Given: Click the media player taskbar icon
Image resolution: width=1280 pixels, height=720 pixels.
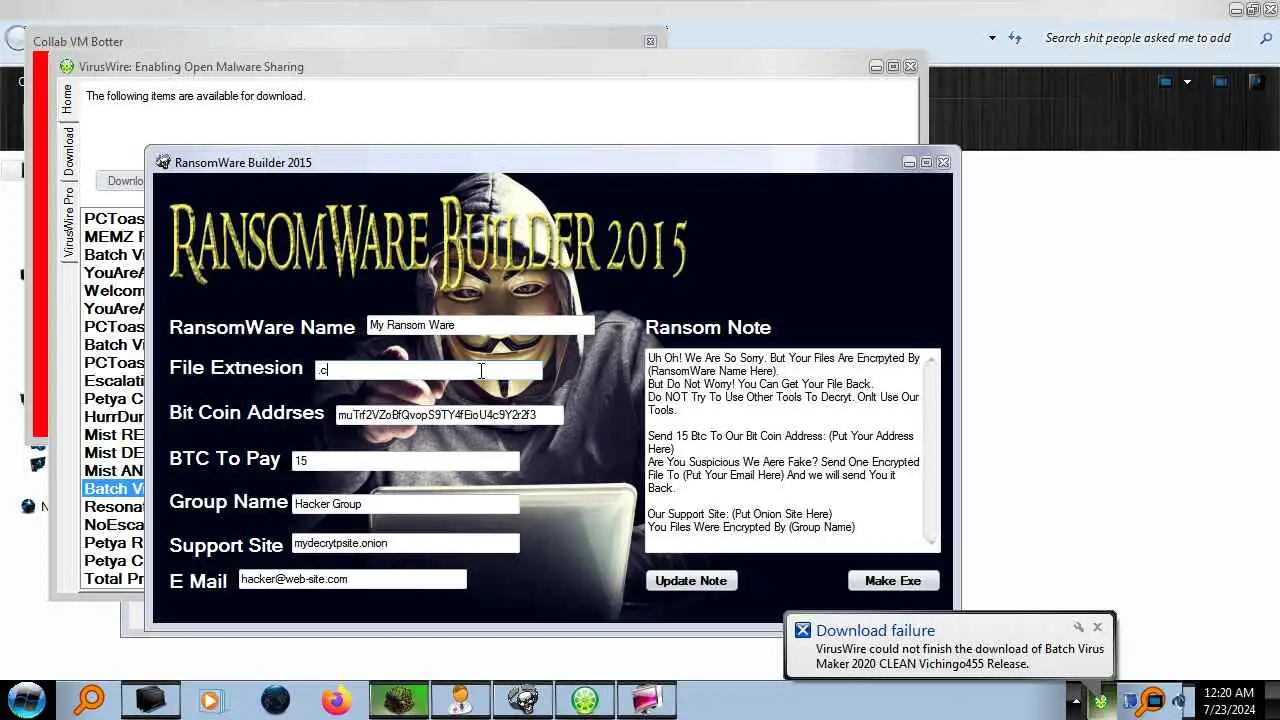Looking at the screenshot, I should 212,700.
